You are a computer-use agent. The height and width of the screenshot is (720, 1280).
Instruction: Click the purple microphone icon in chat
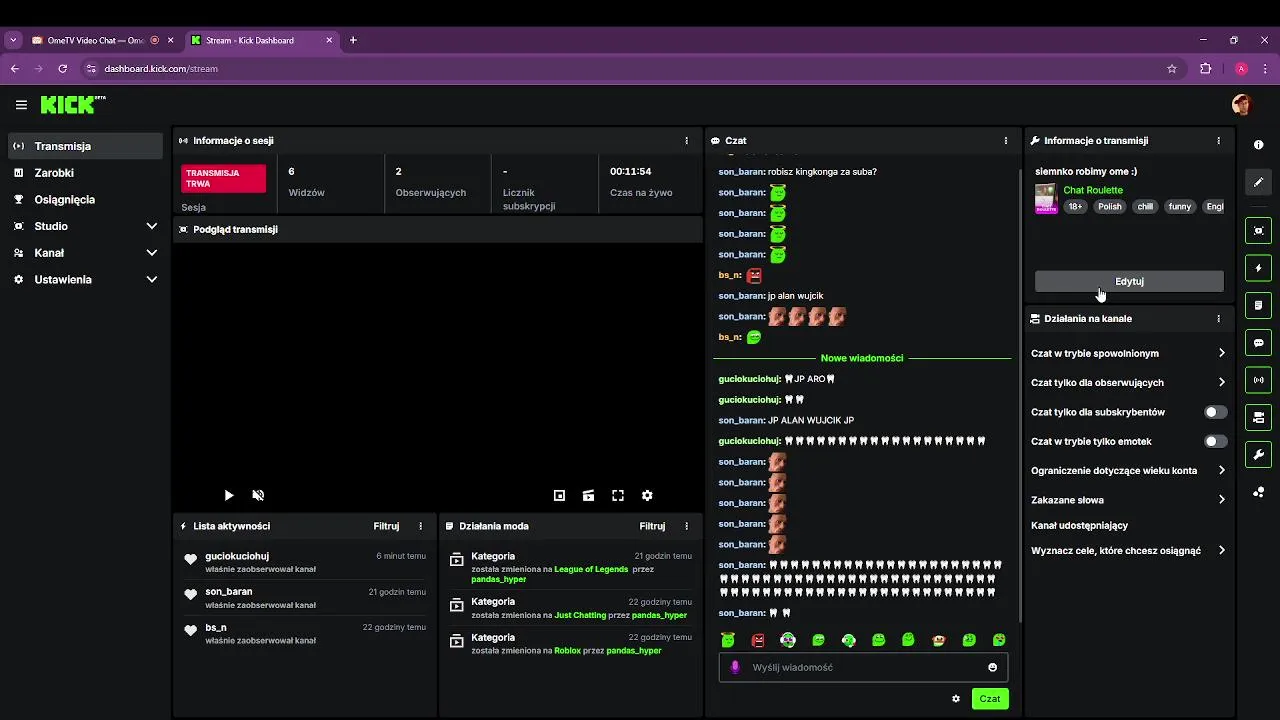coord(735,667)
